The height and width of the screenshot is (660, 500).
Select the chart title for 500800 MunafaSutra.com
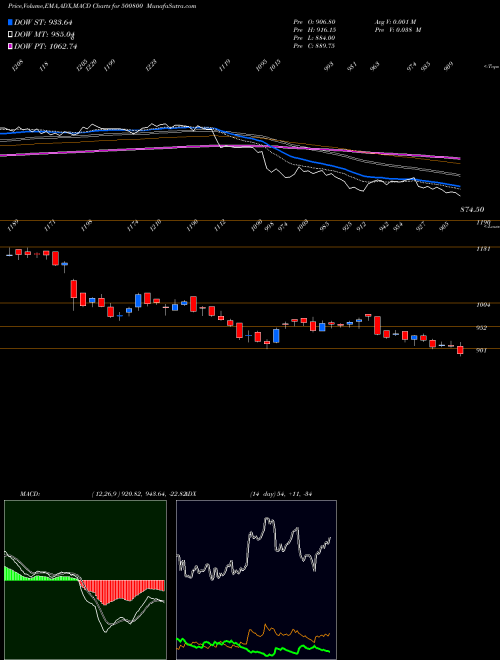coord(104,7)
